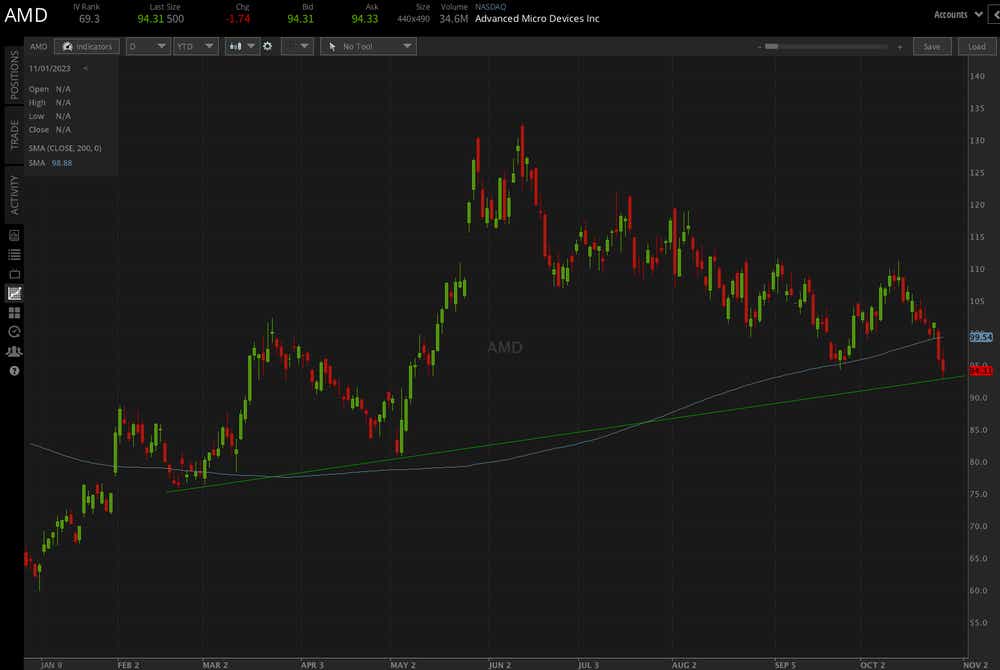The width and height of the screenshot is (1000, 670).
Task: Click the Bid price 94.31
Action: click(300, 19)
